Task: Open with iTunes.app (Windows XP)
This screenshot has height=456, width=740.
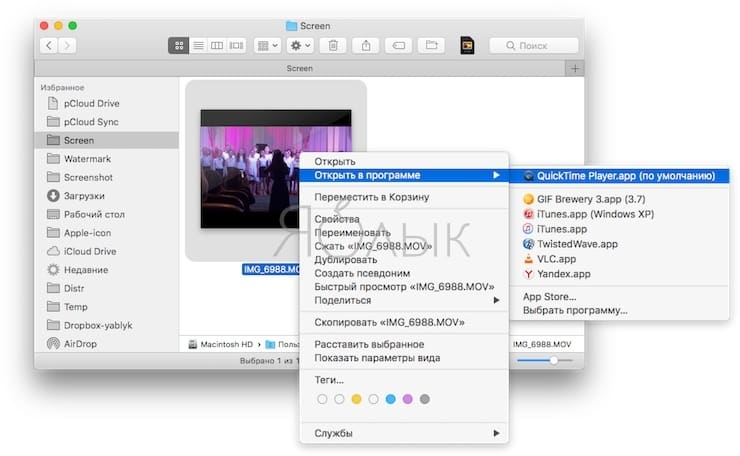Action: pyautogui.click(x=620, y=214)
